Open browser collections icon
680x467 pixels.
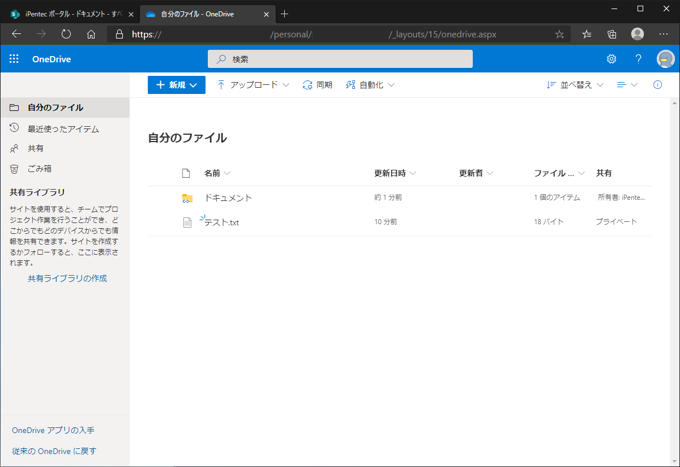click(611, 34)
